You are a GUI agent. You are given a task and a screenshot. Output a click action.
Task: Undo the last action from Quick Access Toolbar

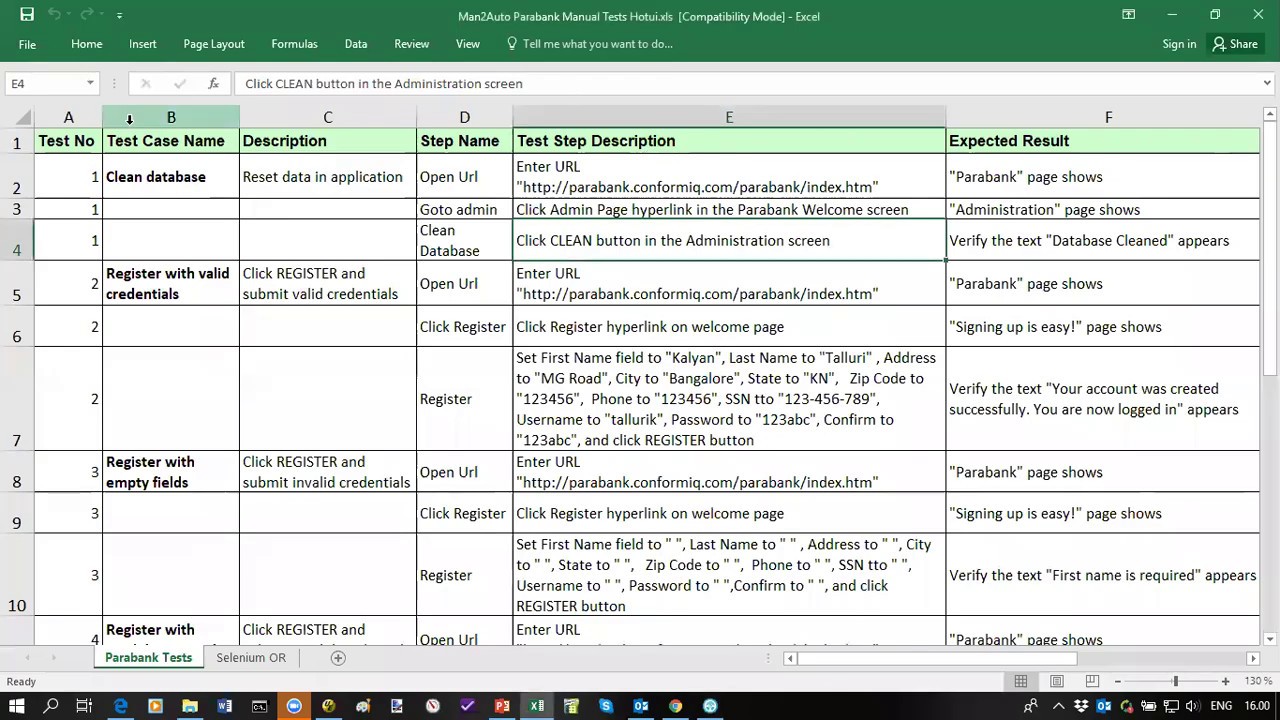tap(55, 15)
